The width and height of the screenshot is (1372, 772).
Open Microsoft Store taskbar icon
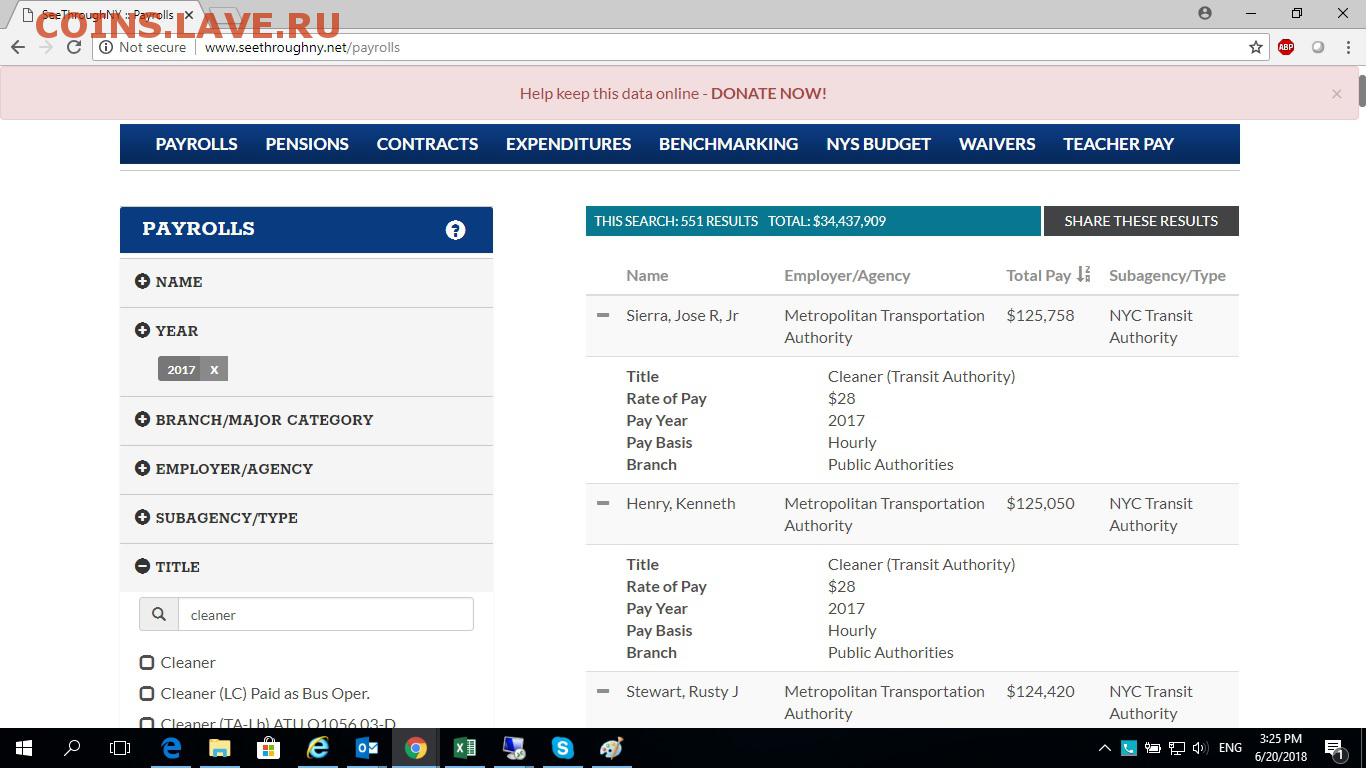coord(268,747)
